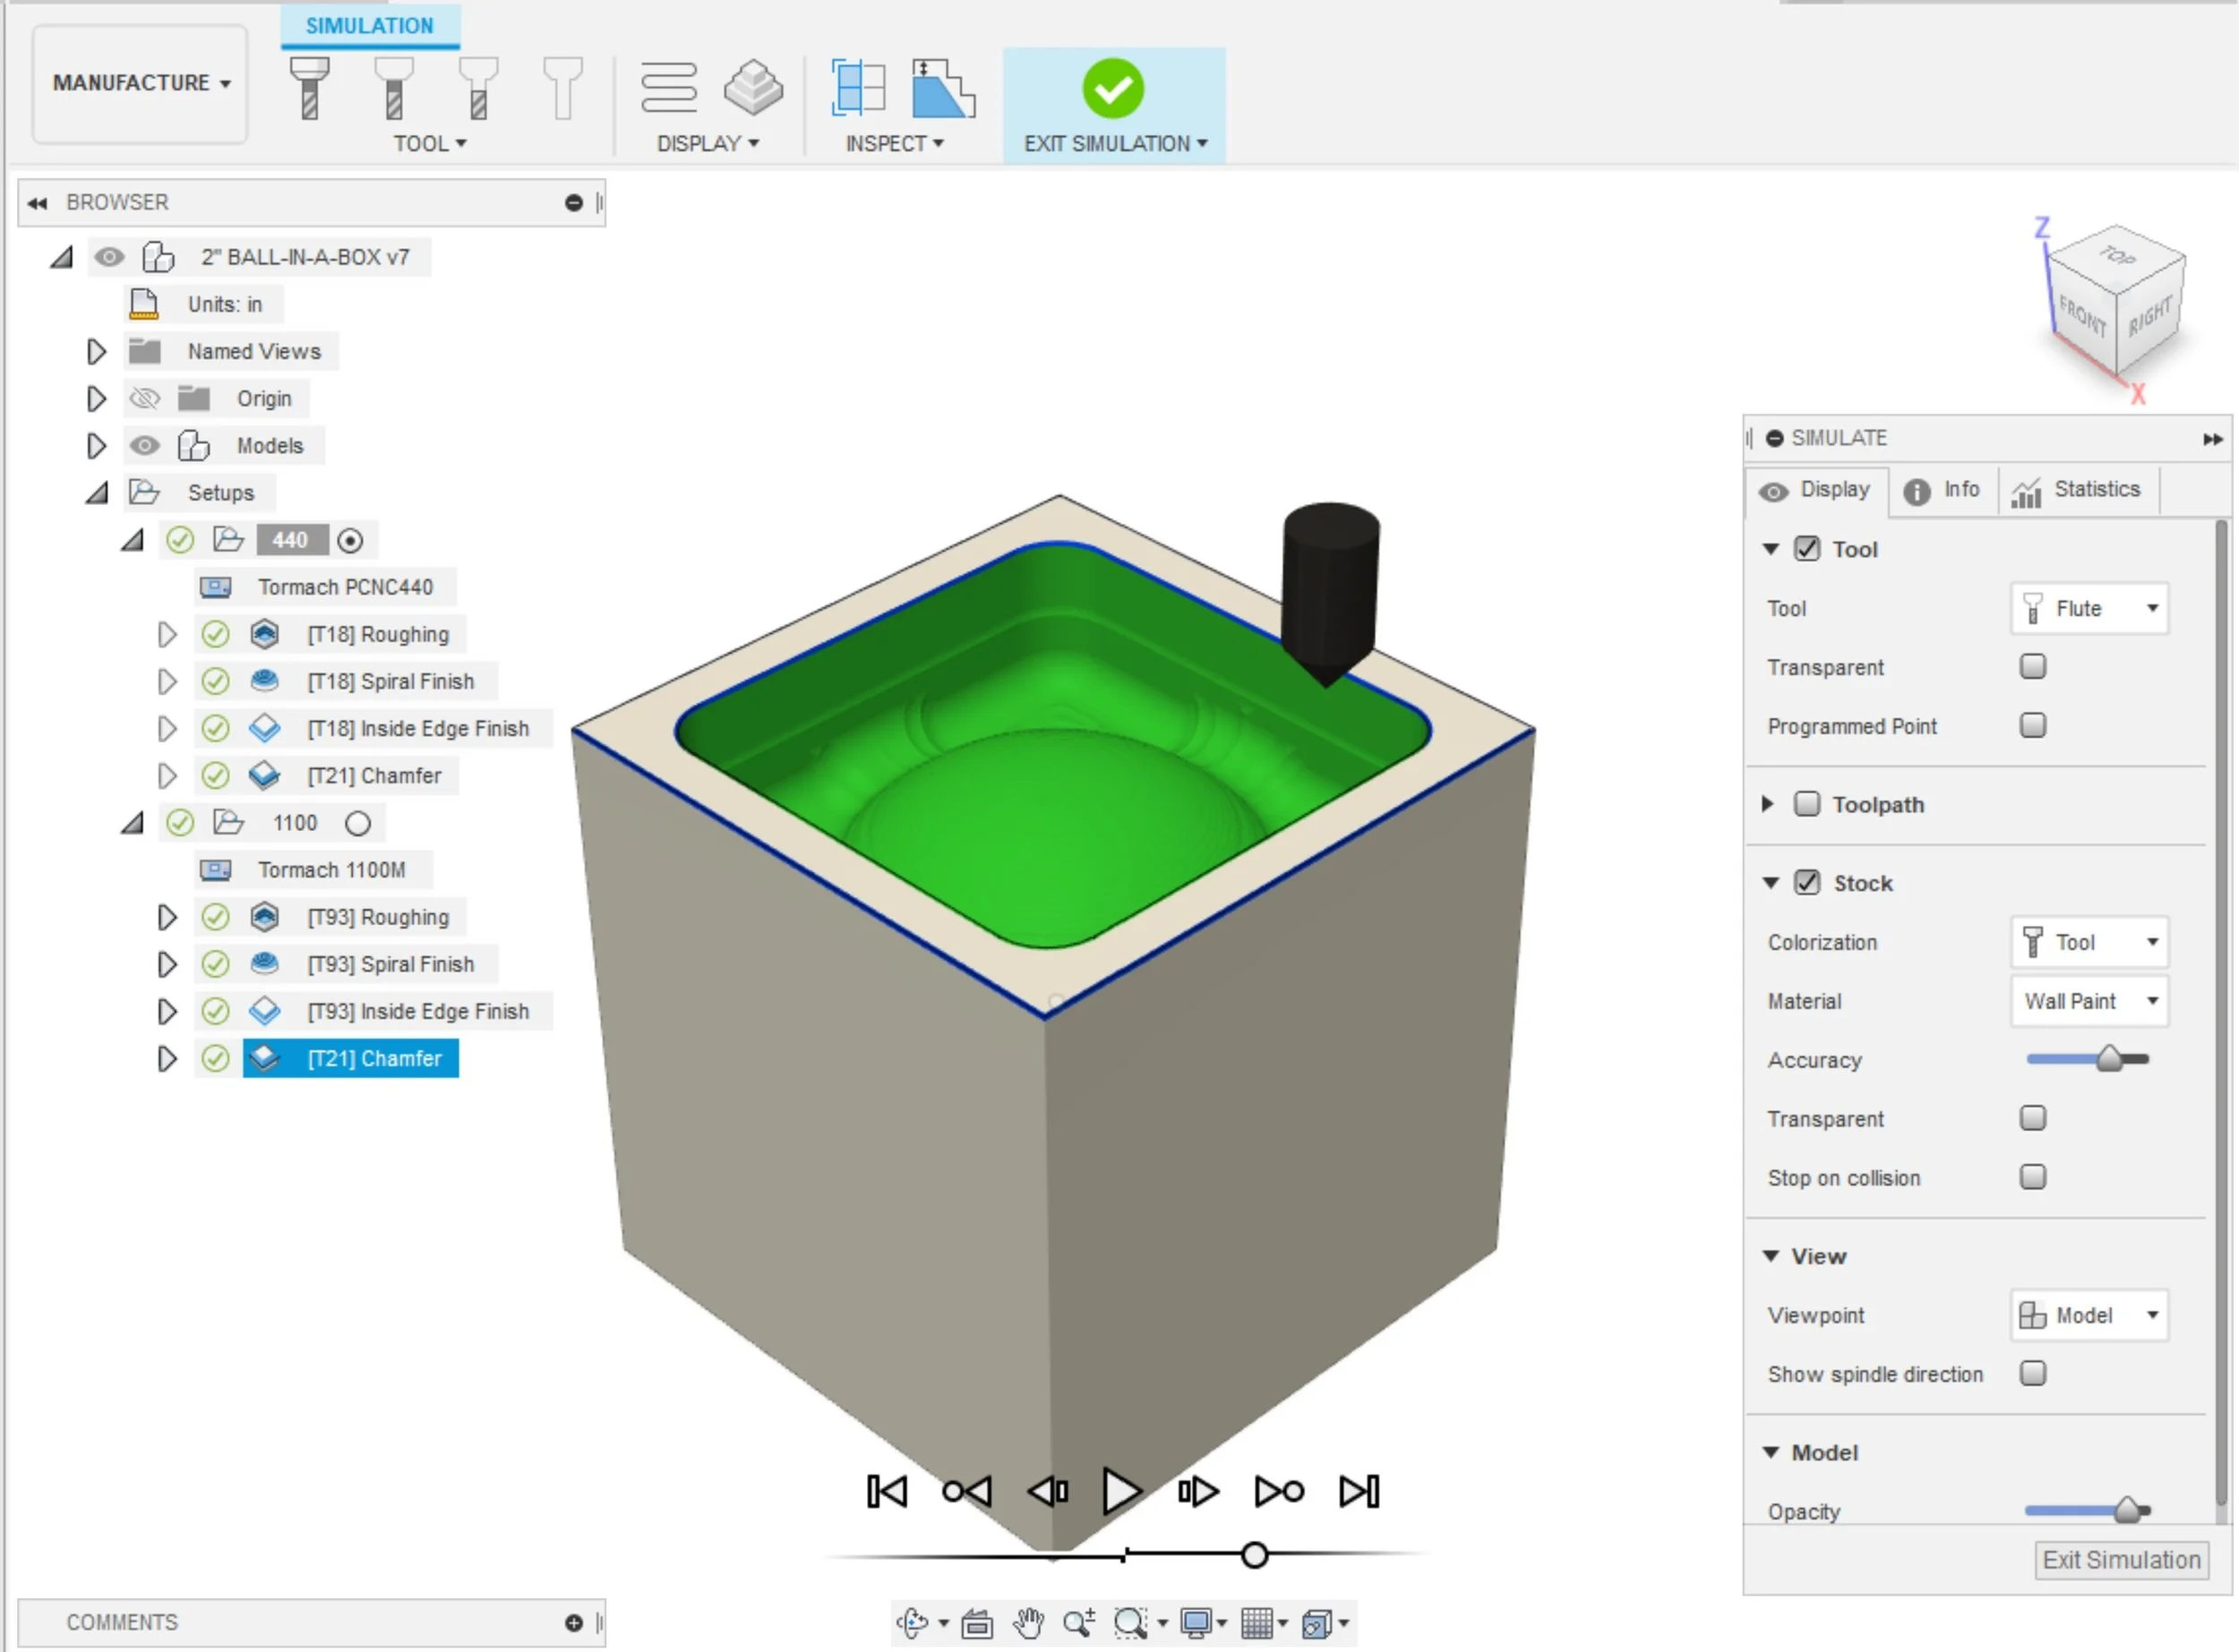Viewport: 2239px width, 1652px height.
Task: Open the Material dropdown showing Wall Paint
Action: [2089, 1001]
